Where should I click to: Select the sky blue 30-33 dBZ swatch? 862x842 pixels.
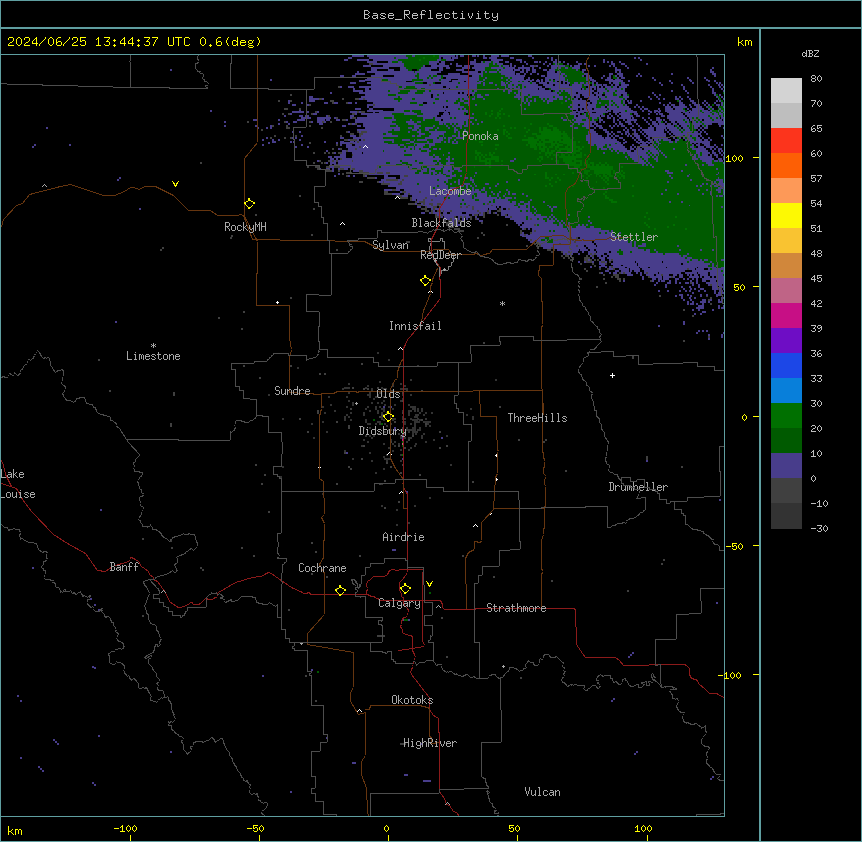786,390
